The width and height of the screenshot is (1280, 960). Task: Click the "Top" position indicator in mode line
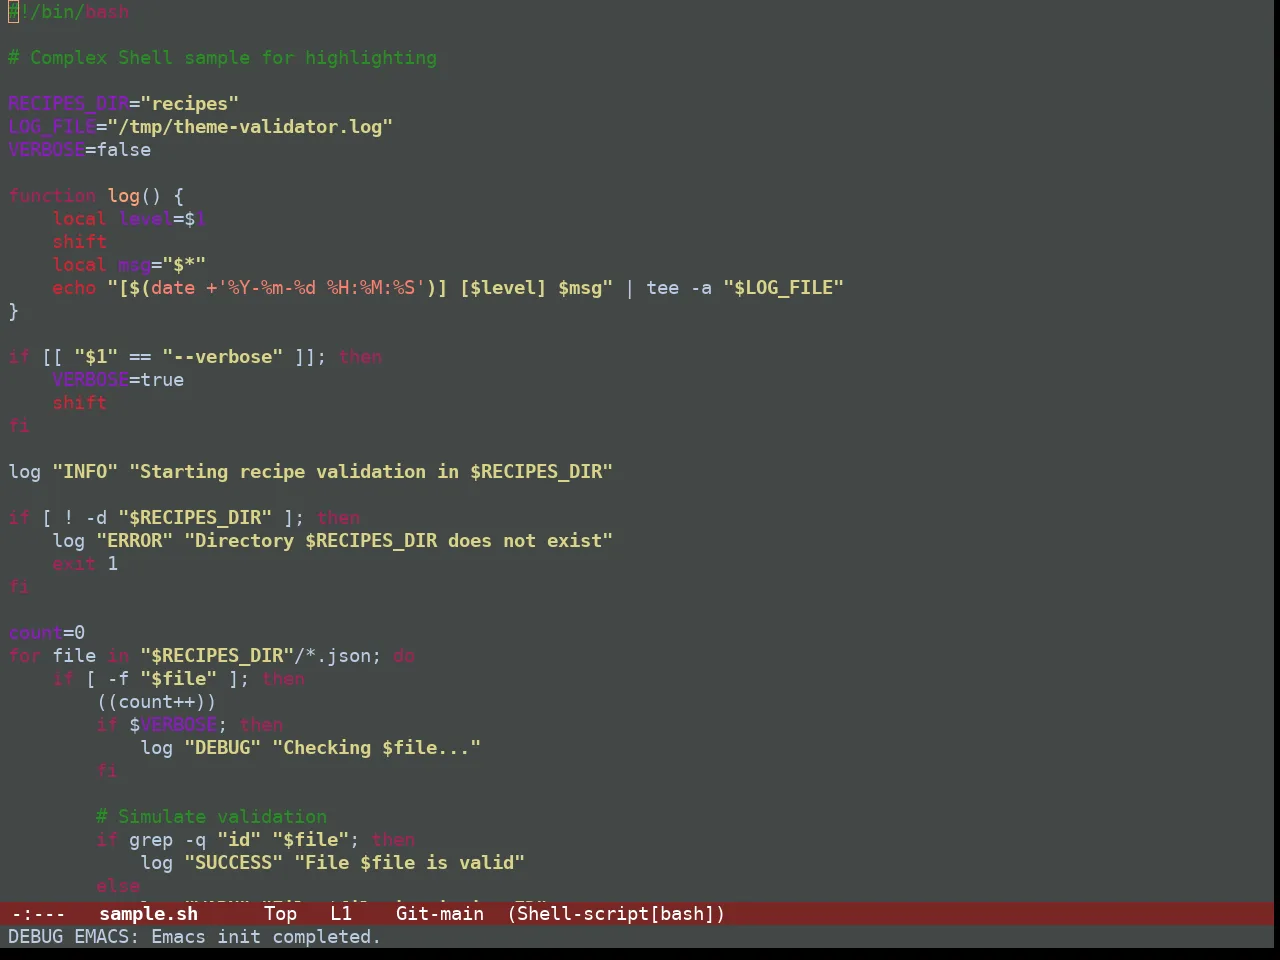tap(281, 914)
